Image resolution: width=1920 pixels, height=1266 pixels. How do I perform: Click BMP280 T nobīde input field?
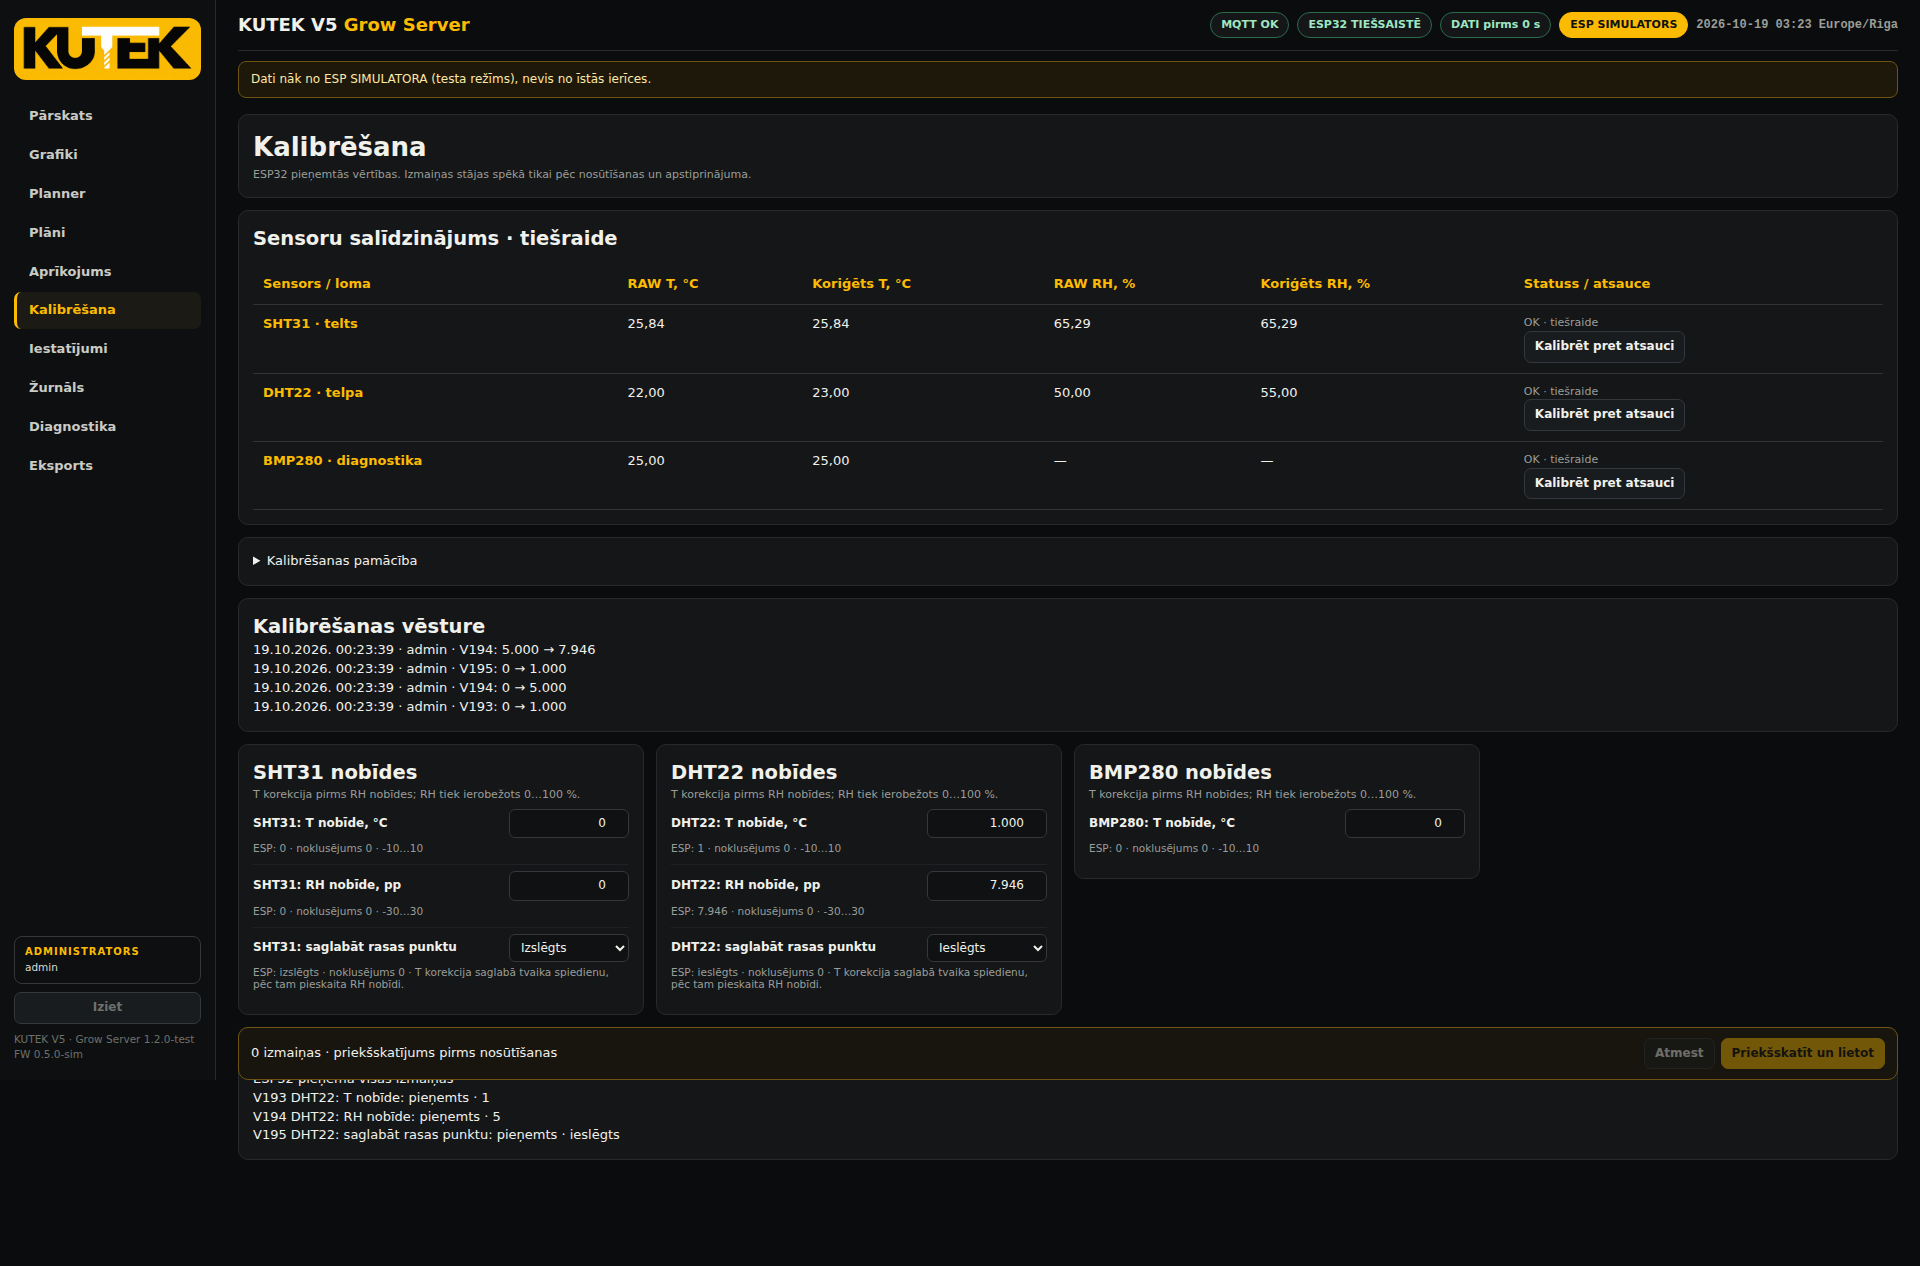pyautogui.click(x=1404, y=823)
